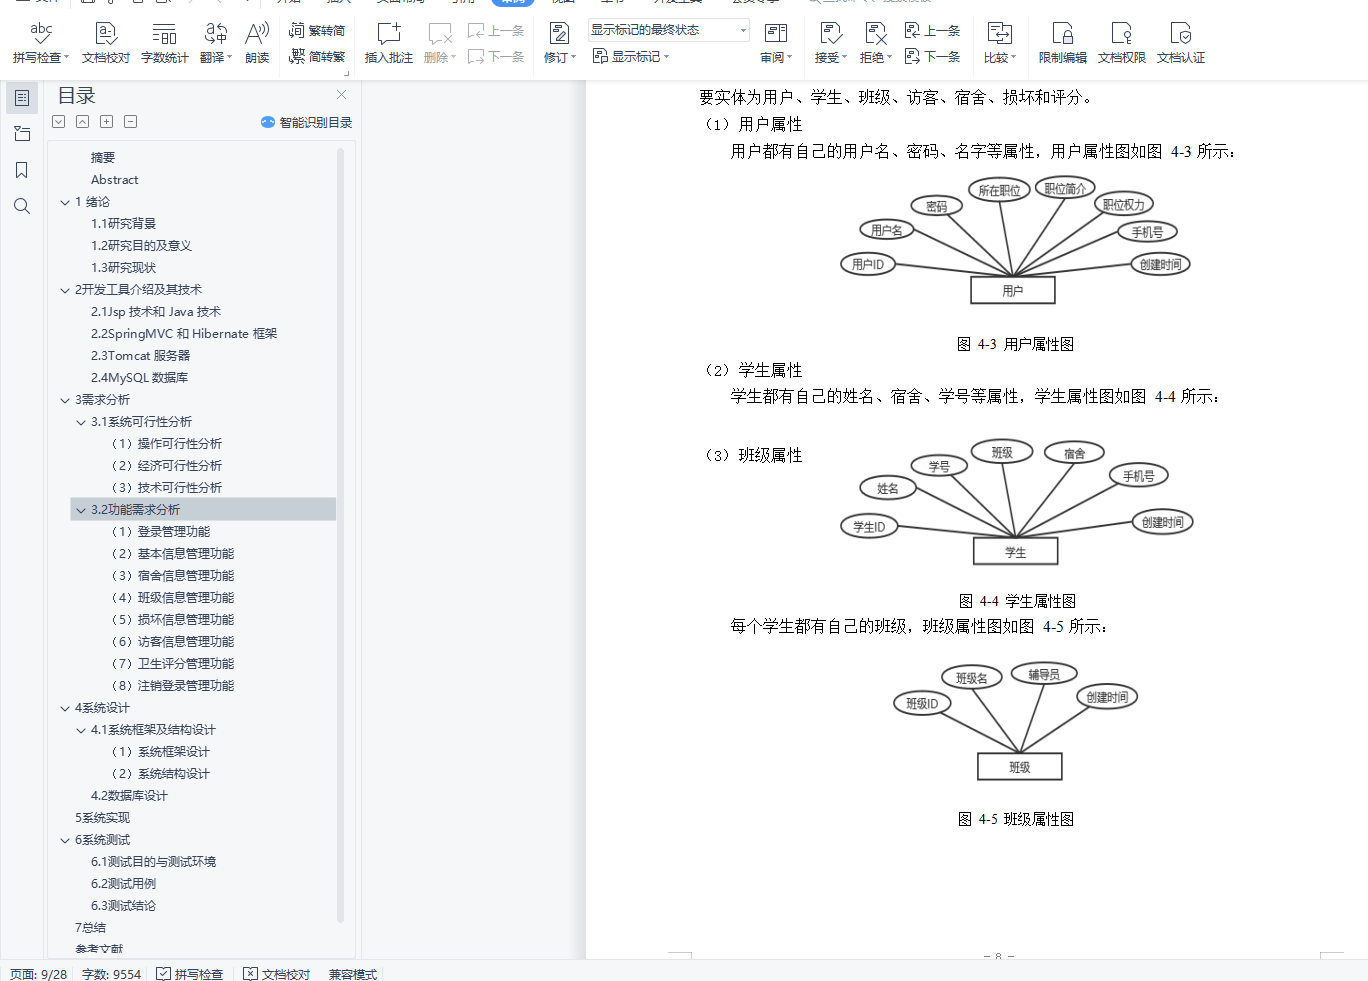Insert a comment with 插入批注
Viewport: 1368px width, 981px height.
tap(388, 43)
